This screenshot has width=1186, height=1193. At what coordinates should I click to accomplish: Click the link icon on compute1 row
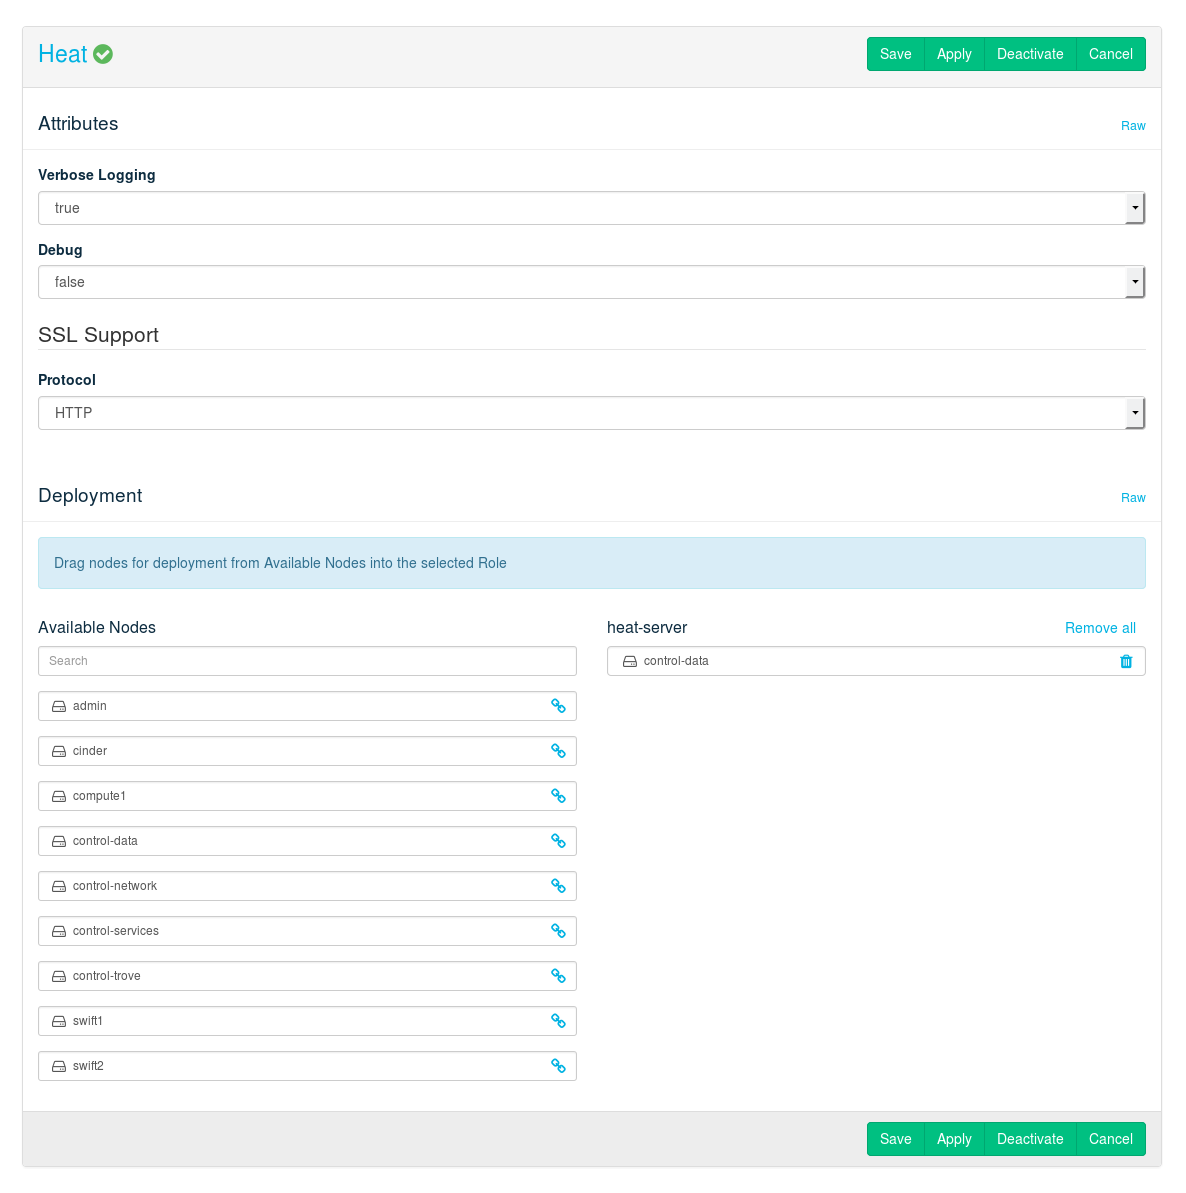(x=558, y=796)
